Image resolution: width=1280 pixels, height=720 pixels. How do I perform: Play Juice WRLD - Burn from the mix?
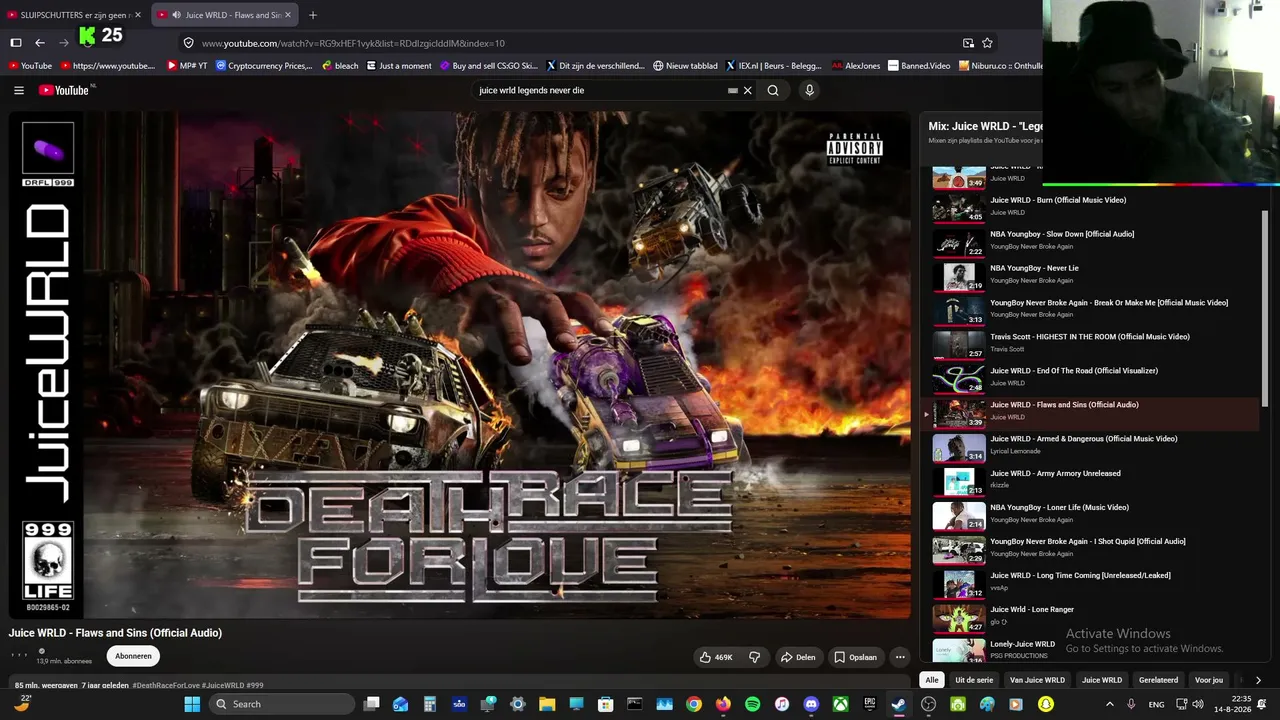pos(1093,206)
